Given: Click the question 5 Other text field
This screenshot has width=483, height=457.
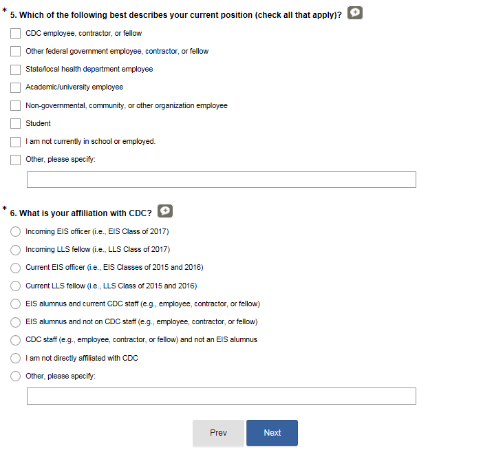Looking at the screenshot, I should [221, 180].
